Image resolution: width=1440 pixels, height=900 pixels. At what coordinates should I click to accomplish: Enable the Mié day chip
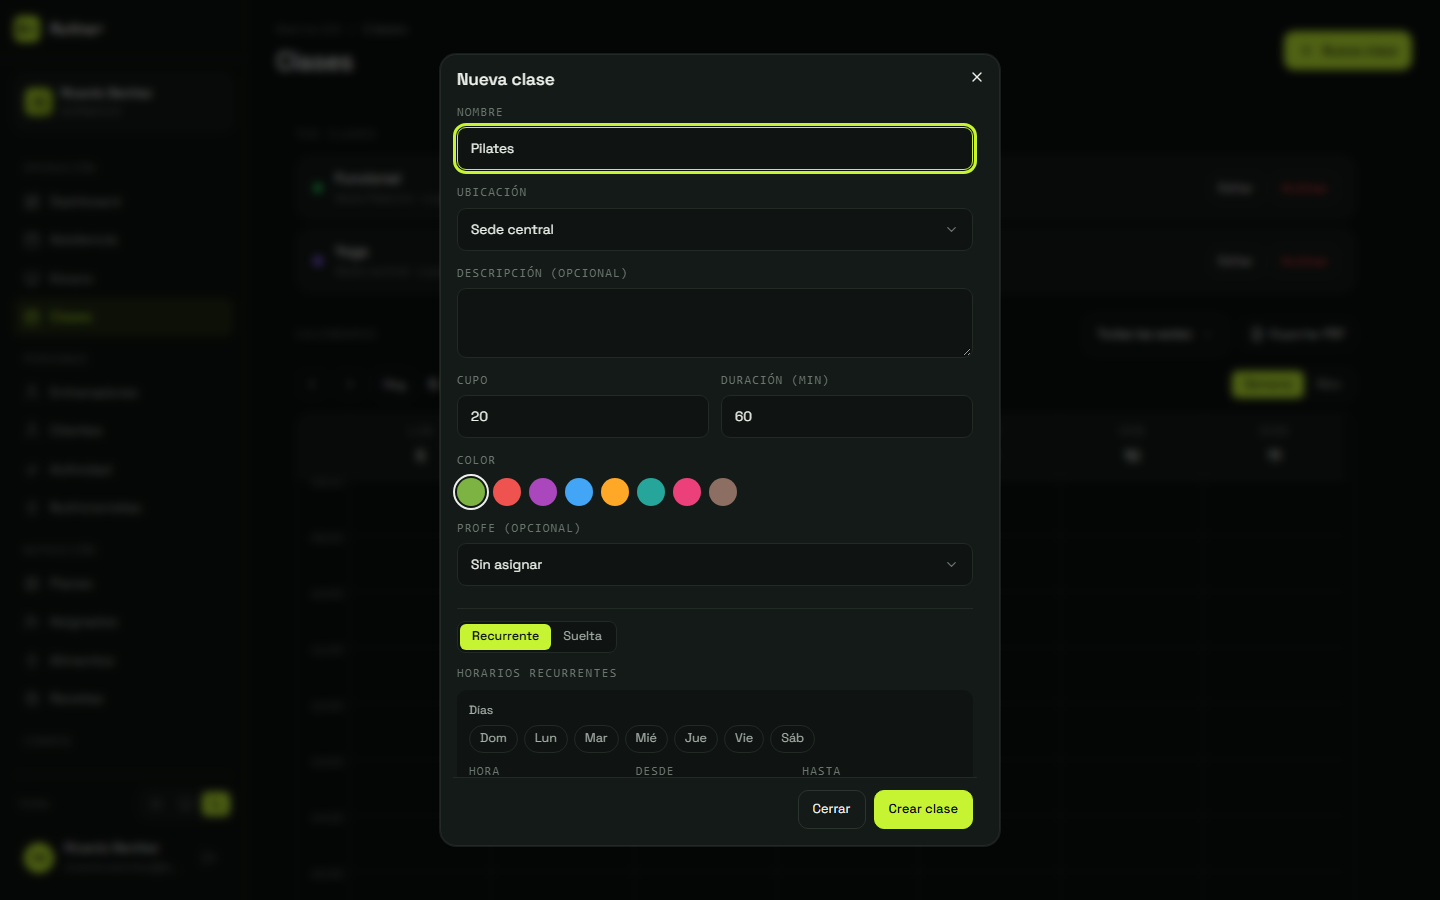click(x=646, y=739)
